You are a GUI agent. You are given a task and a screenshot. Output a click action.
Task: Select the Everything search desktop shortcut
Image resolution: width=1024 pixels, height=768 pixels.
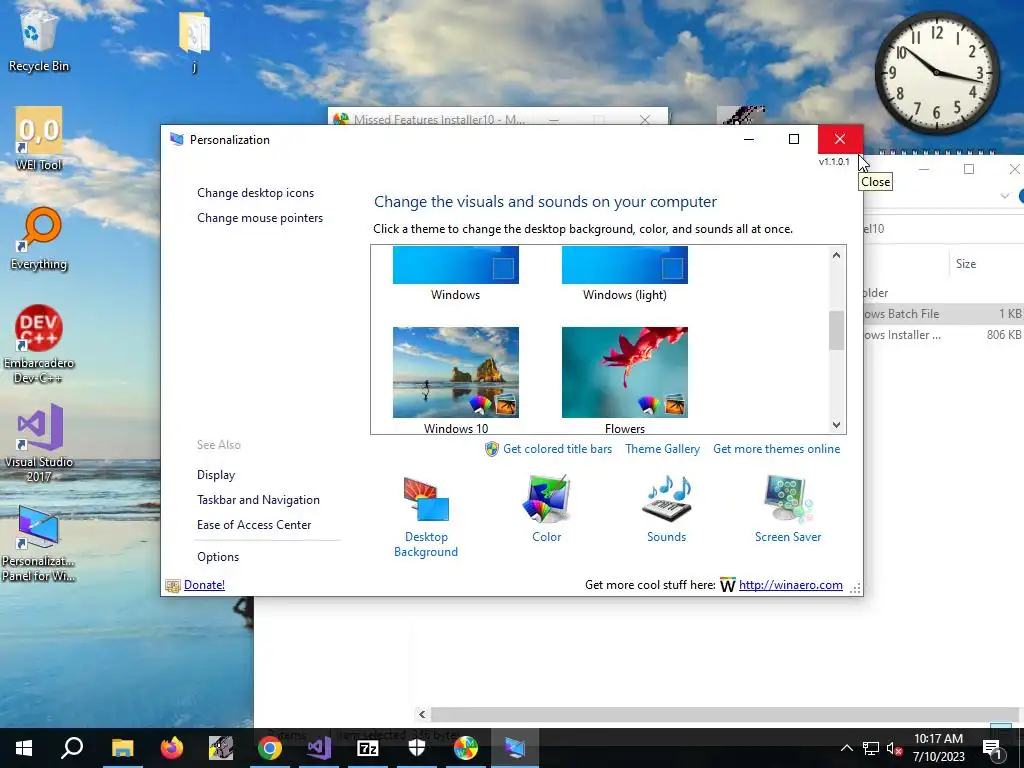[39, 238]
